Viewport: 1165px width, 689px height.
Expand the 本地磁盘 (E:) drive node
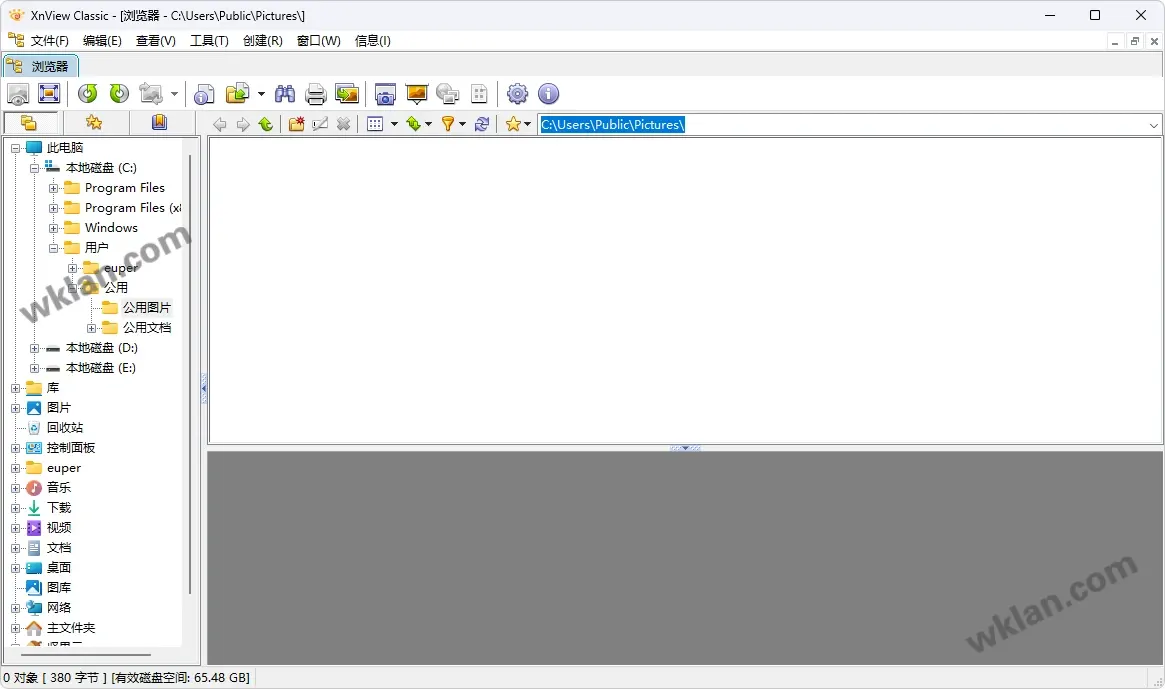click(34, 368)
